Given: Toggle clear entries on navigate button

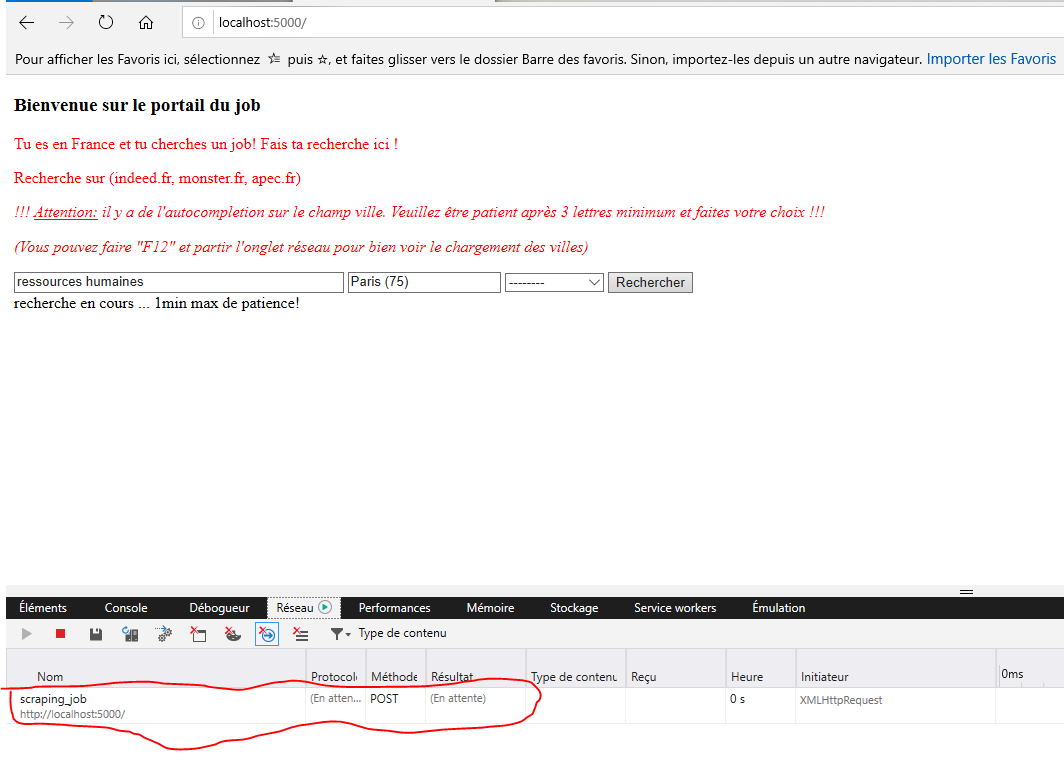Looking at the screenshot, I should click(x=267, y=634).
